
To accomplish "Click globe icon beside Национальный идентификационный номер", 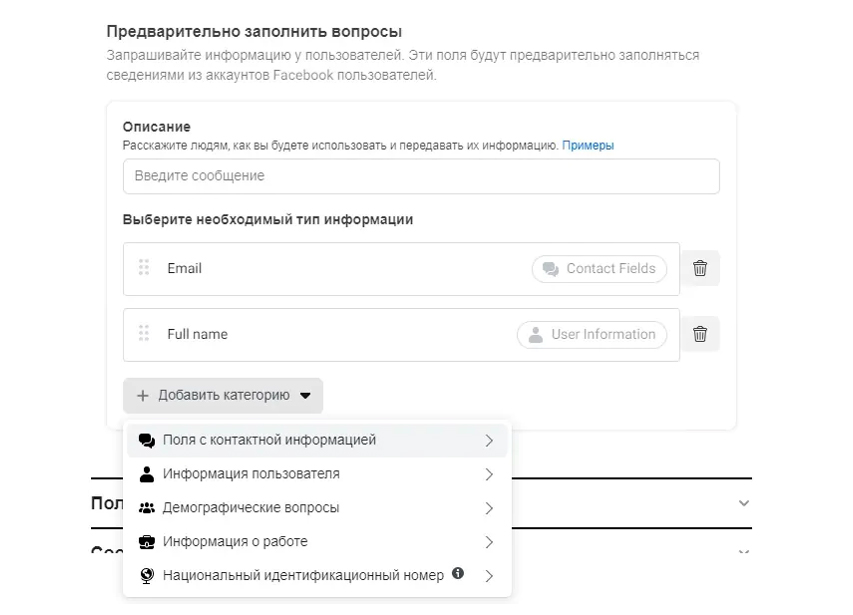I will [147, 576].
